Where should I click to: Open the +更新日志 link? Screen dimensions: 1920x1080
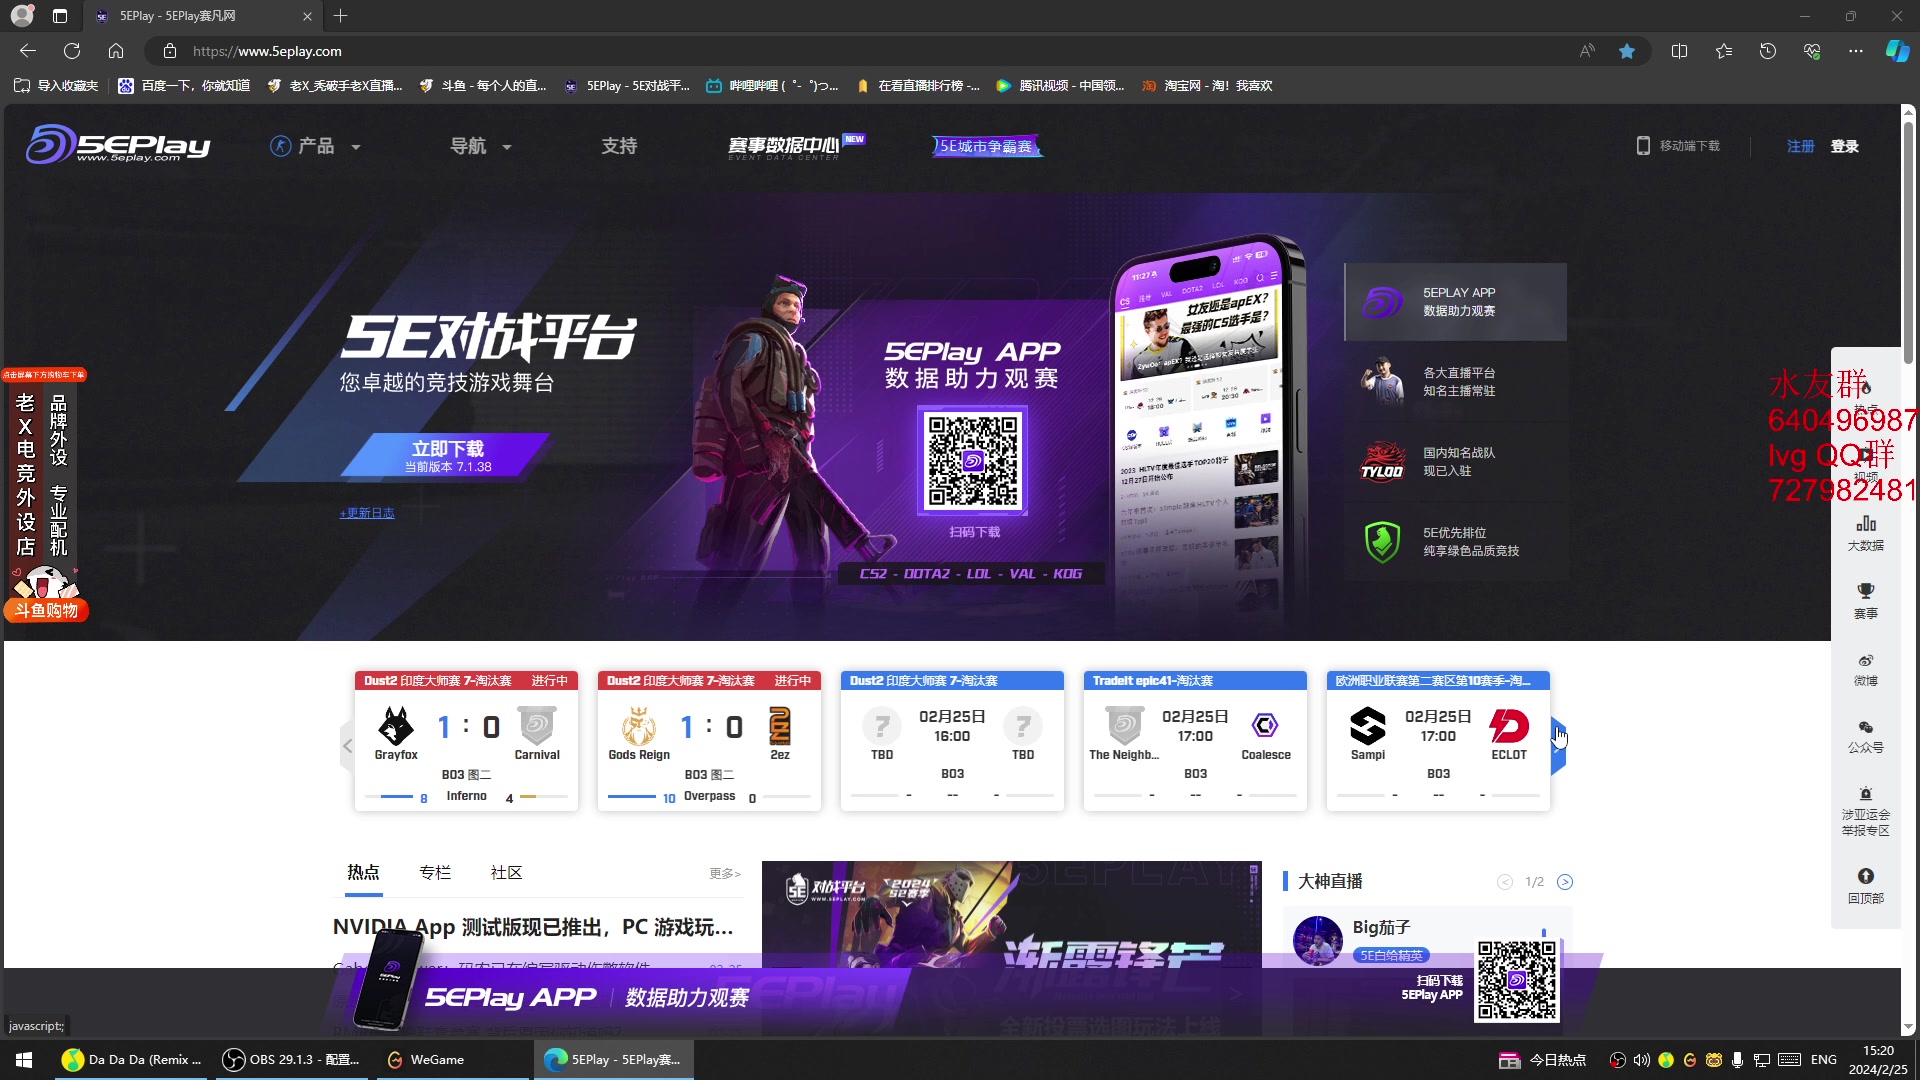click(x=367, y=513)
